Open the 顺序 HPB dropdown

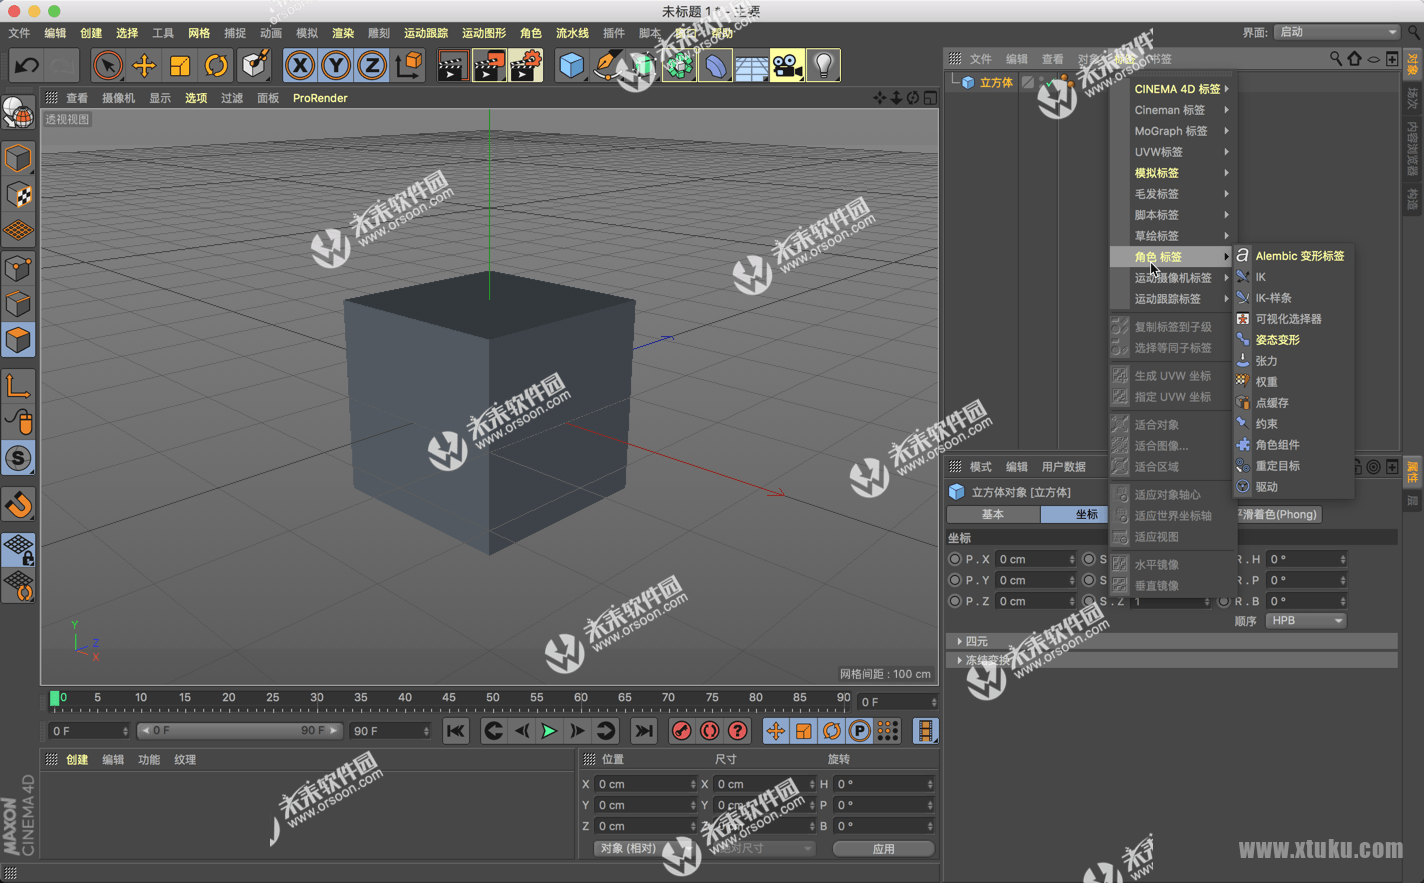pos(1306,621)
